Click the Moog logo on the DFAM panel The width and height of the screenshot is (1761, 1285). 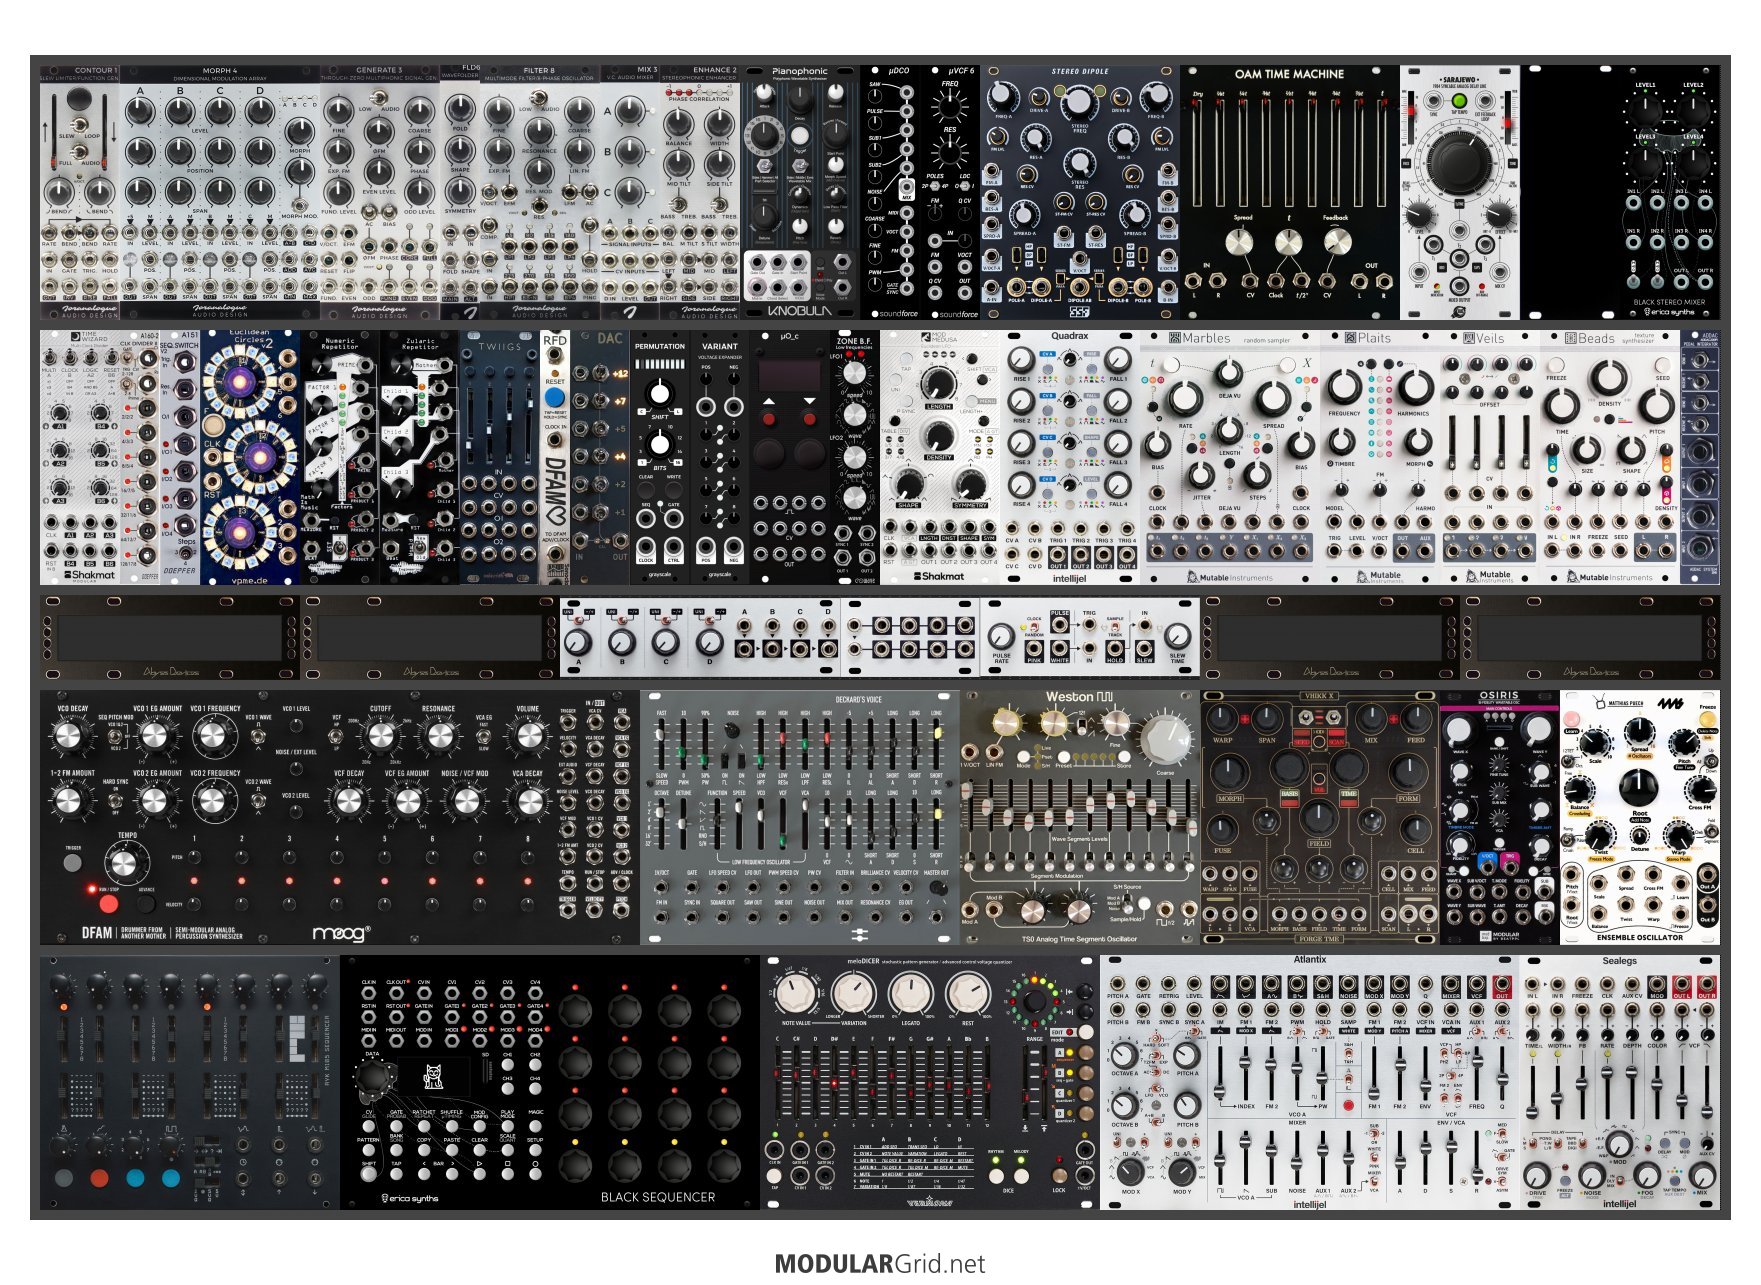(342, 934)
